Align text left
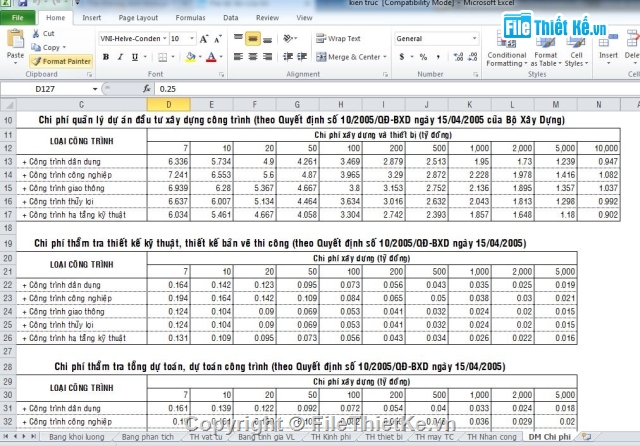The height and width of the screenshot is (446, 640). pyautogui.click(x=238, y=57)
